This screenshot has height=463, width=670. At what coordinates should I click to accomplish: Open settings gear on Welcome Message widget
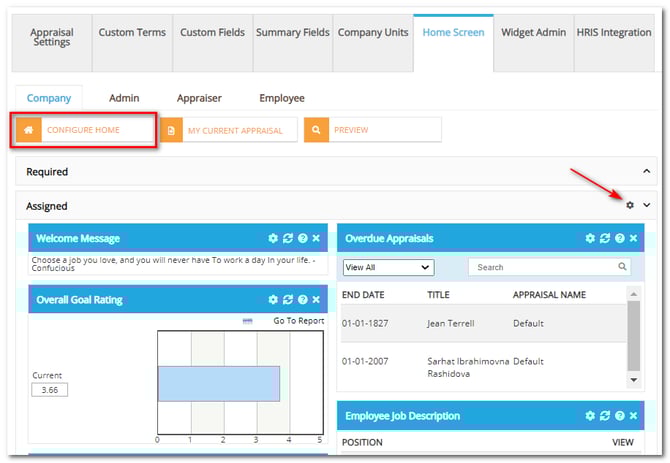pos(273,239)
